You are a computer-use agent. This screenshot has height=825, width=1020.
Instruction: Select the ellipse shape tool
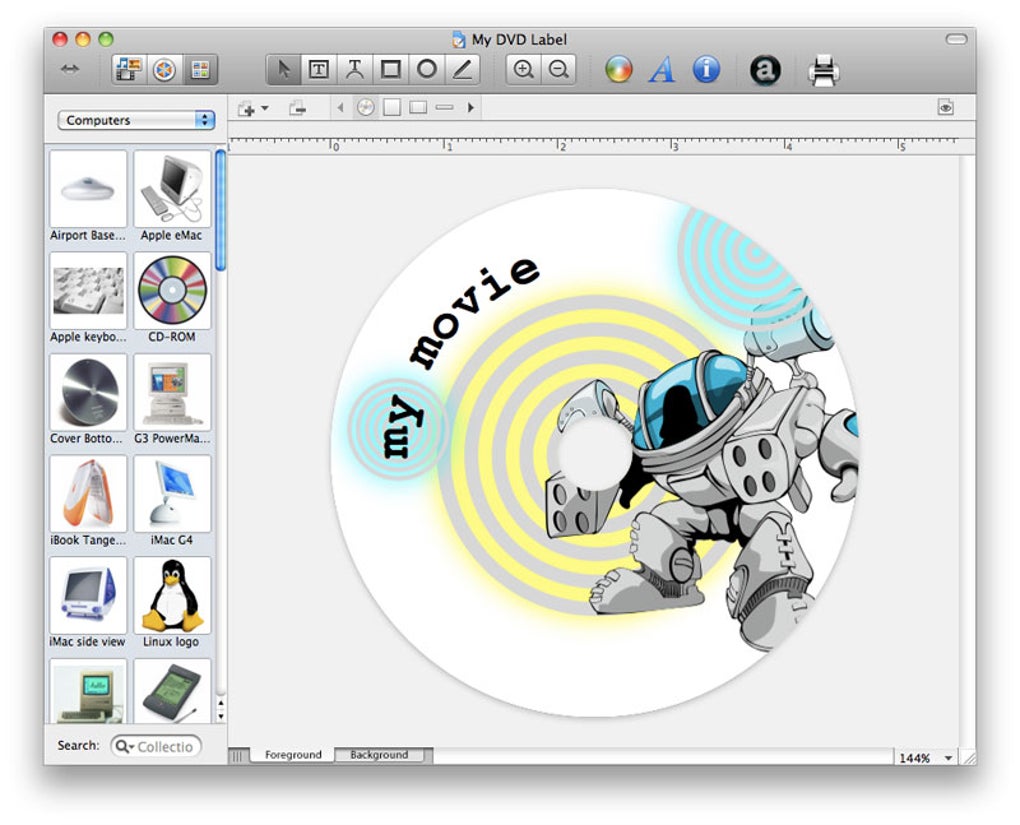[427, 69]
